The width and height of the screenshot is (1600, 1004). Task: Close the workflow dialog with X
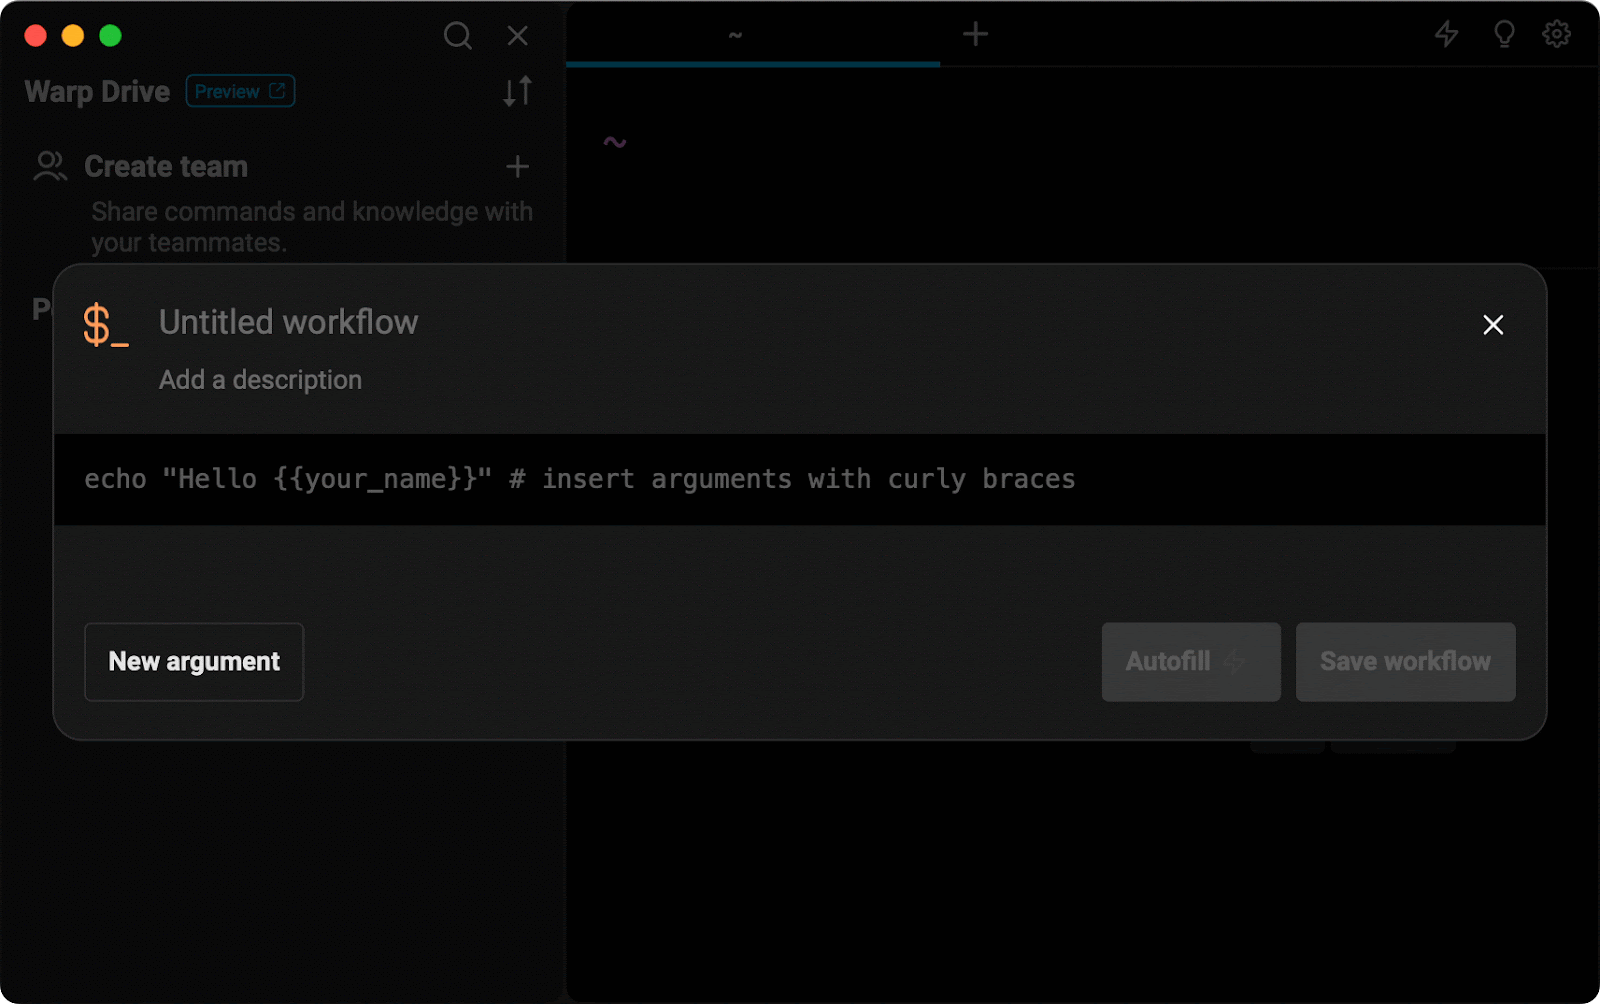point(1492,325)
